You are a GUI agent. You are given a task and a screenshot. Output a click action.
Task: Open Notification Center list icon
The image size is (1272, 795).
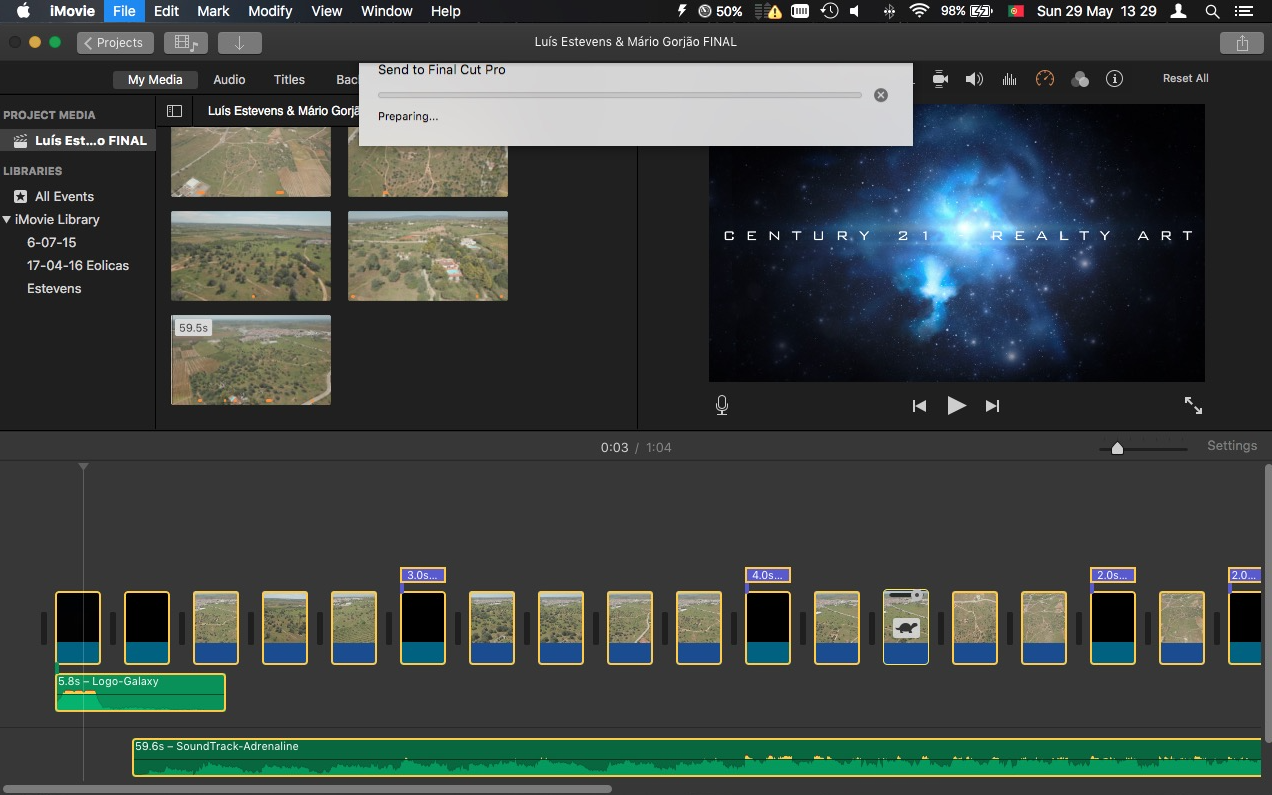[1246, 11]
